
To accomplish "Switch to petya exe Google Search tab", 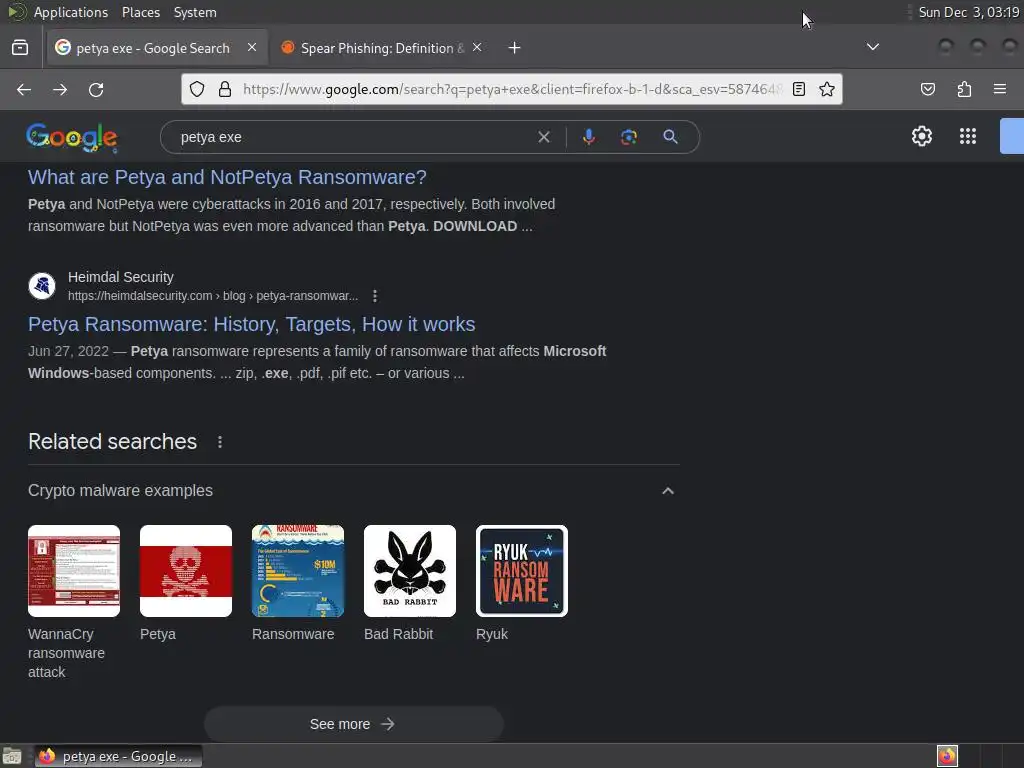I will [157, 48].
